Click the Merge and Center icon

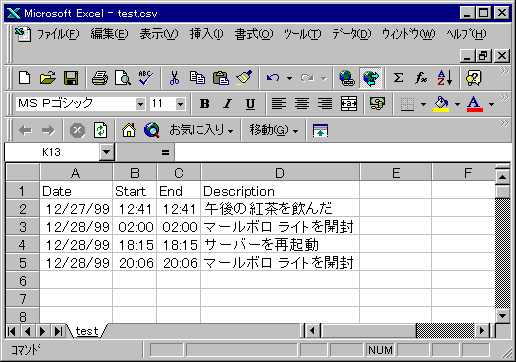(349, 104)
